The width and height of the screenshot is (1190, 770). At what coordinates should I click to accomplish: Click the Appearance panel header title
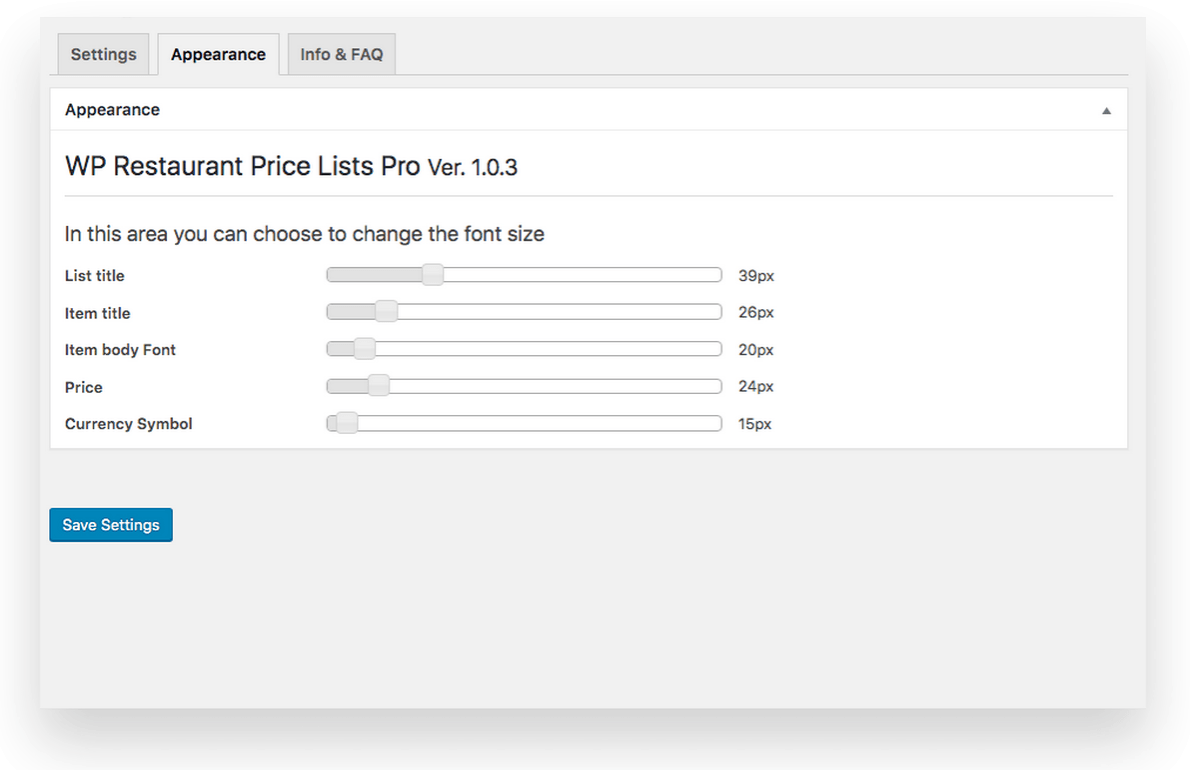click(112, 110)
